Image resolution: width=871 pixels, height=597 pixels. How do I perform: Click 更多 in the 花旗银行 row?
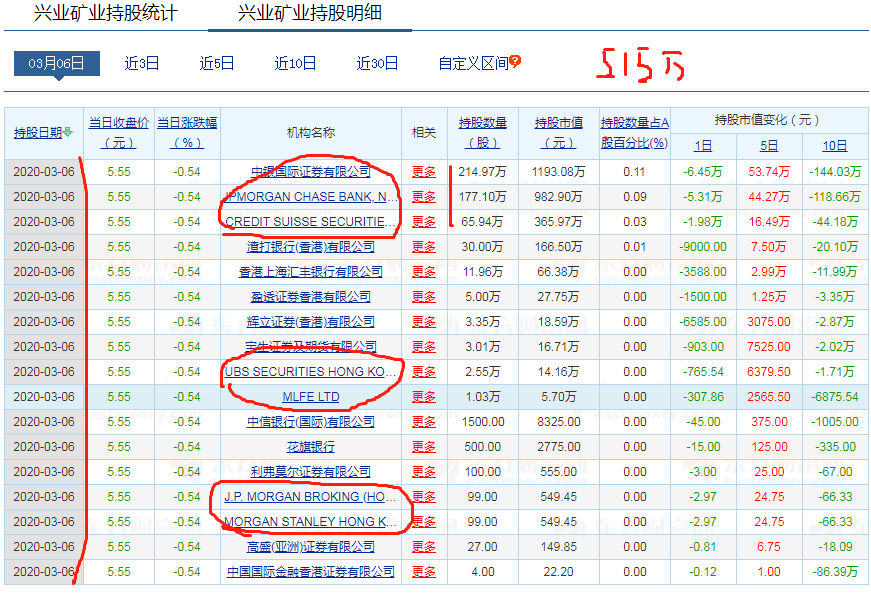click(424, 447)
